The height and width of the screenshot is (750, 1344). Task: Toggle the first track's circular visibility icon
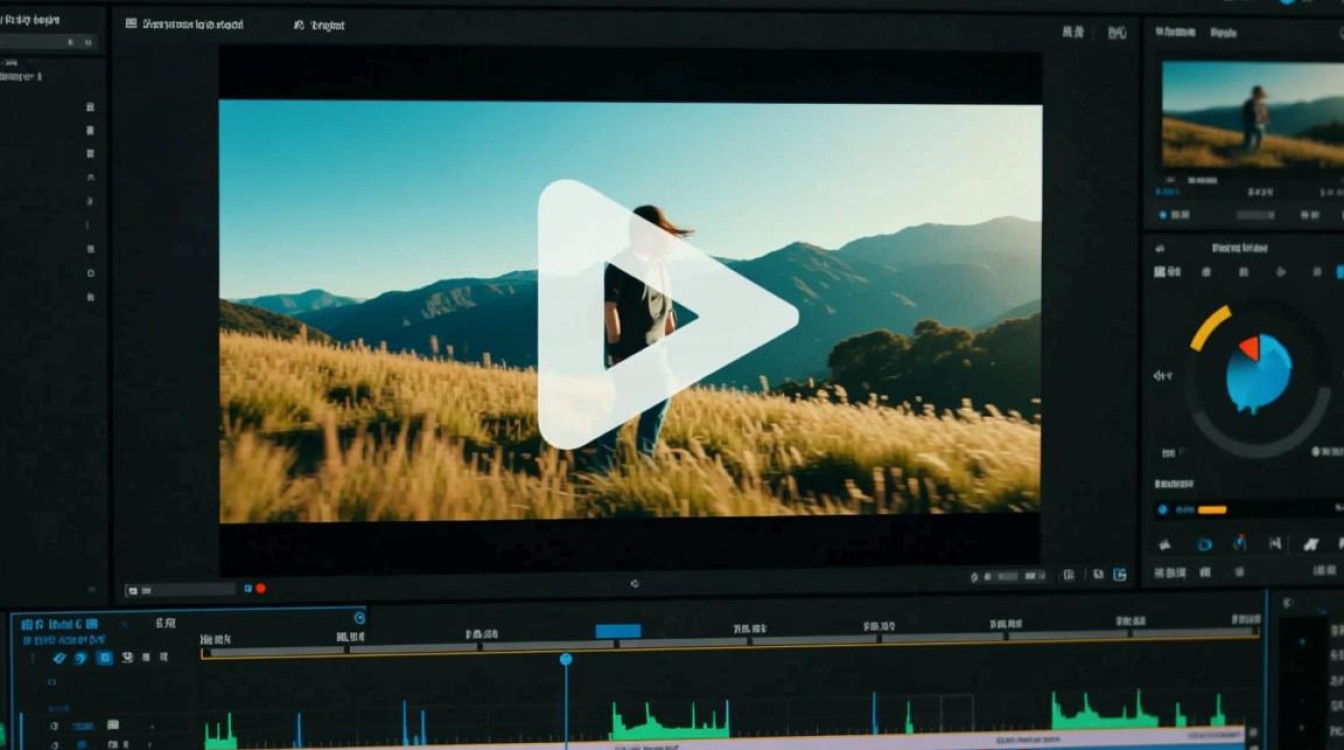pyautogui.click(x=54, y=725)
